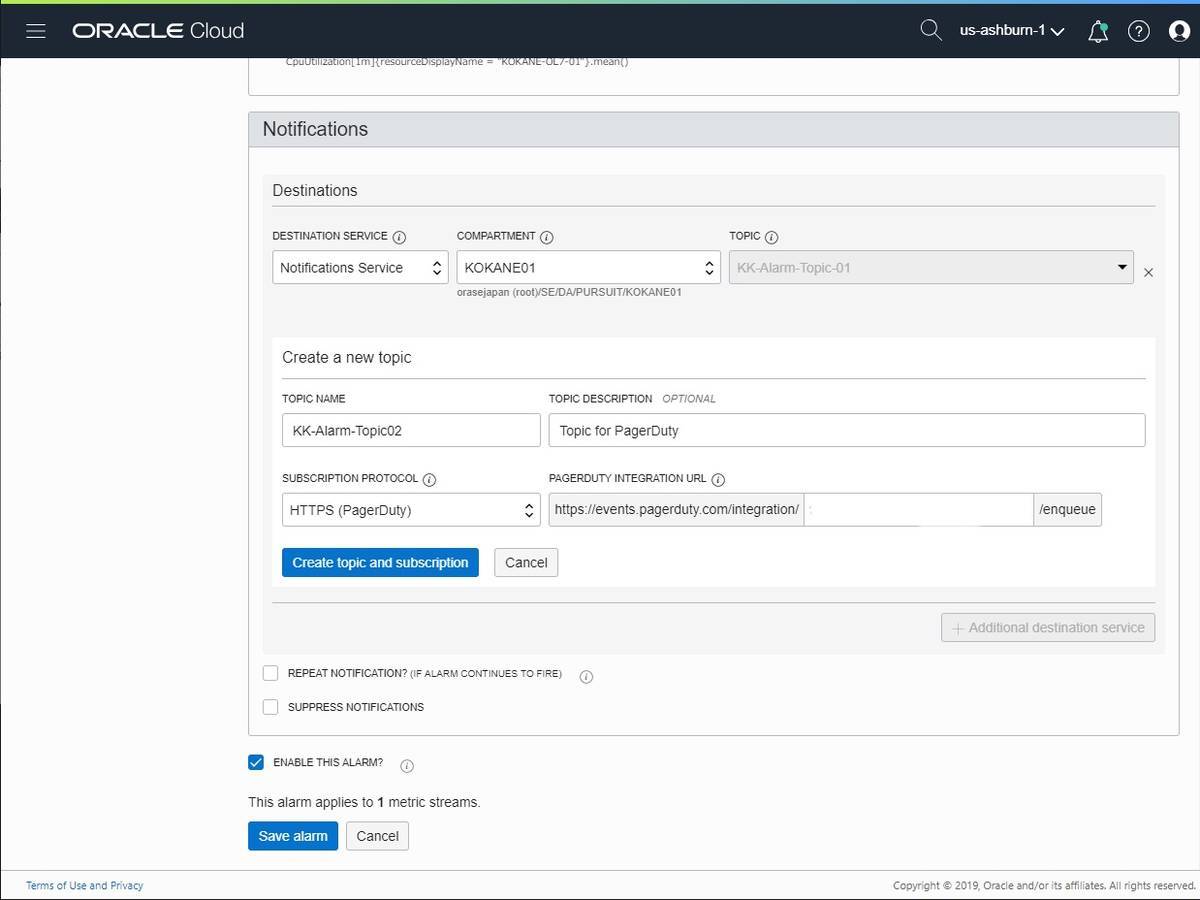Show info for Topic field
Image resolution: width=1200 pixels, height=900 pixels.
pyautogui.click(x=771, y=237)
